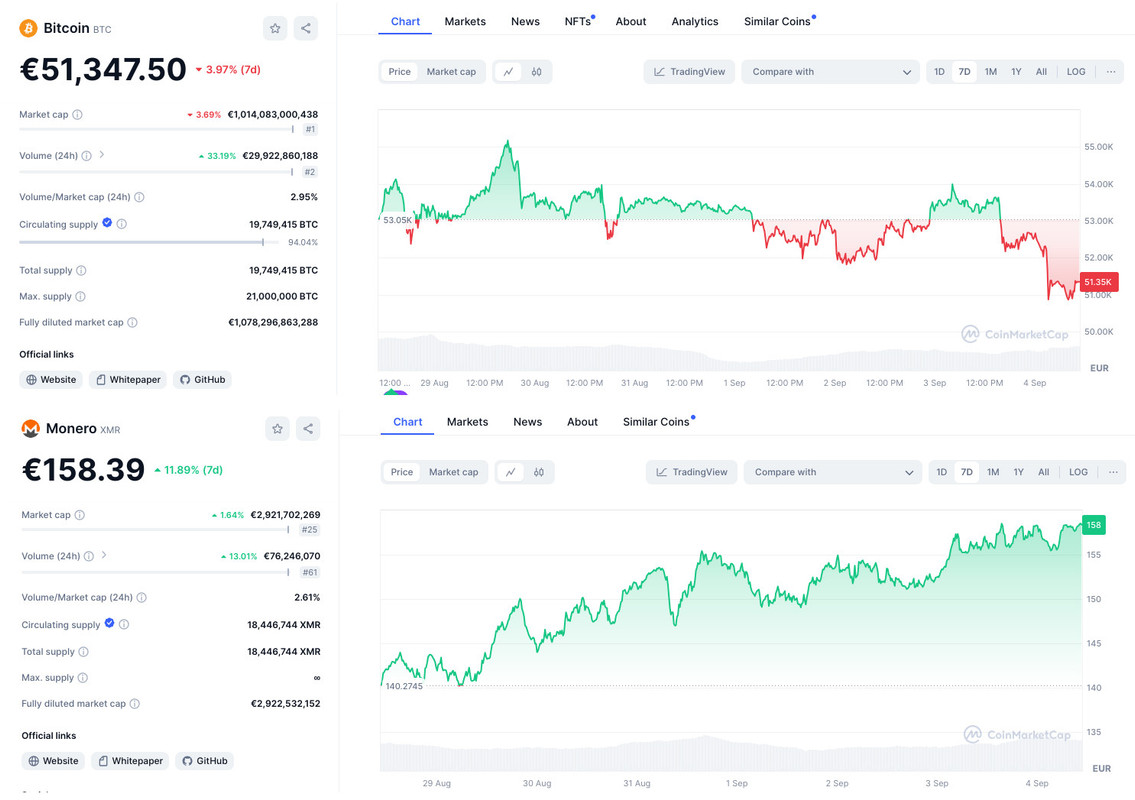
Task: Click the Monero verified supply checkmark badge
Action: pyautogui.click(x=109, y=623)
